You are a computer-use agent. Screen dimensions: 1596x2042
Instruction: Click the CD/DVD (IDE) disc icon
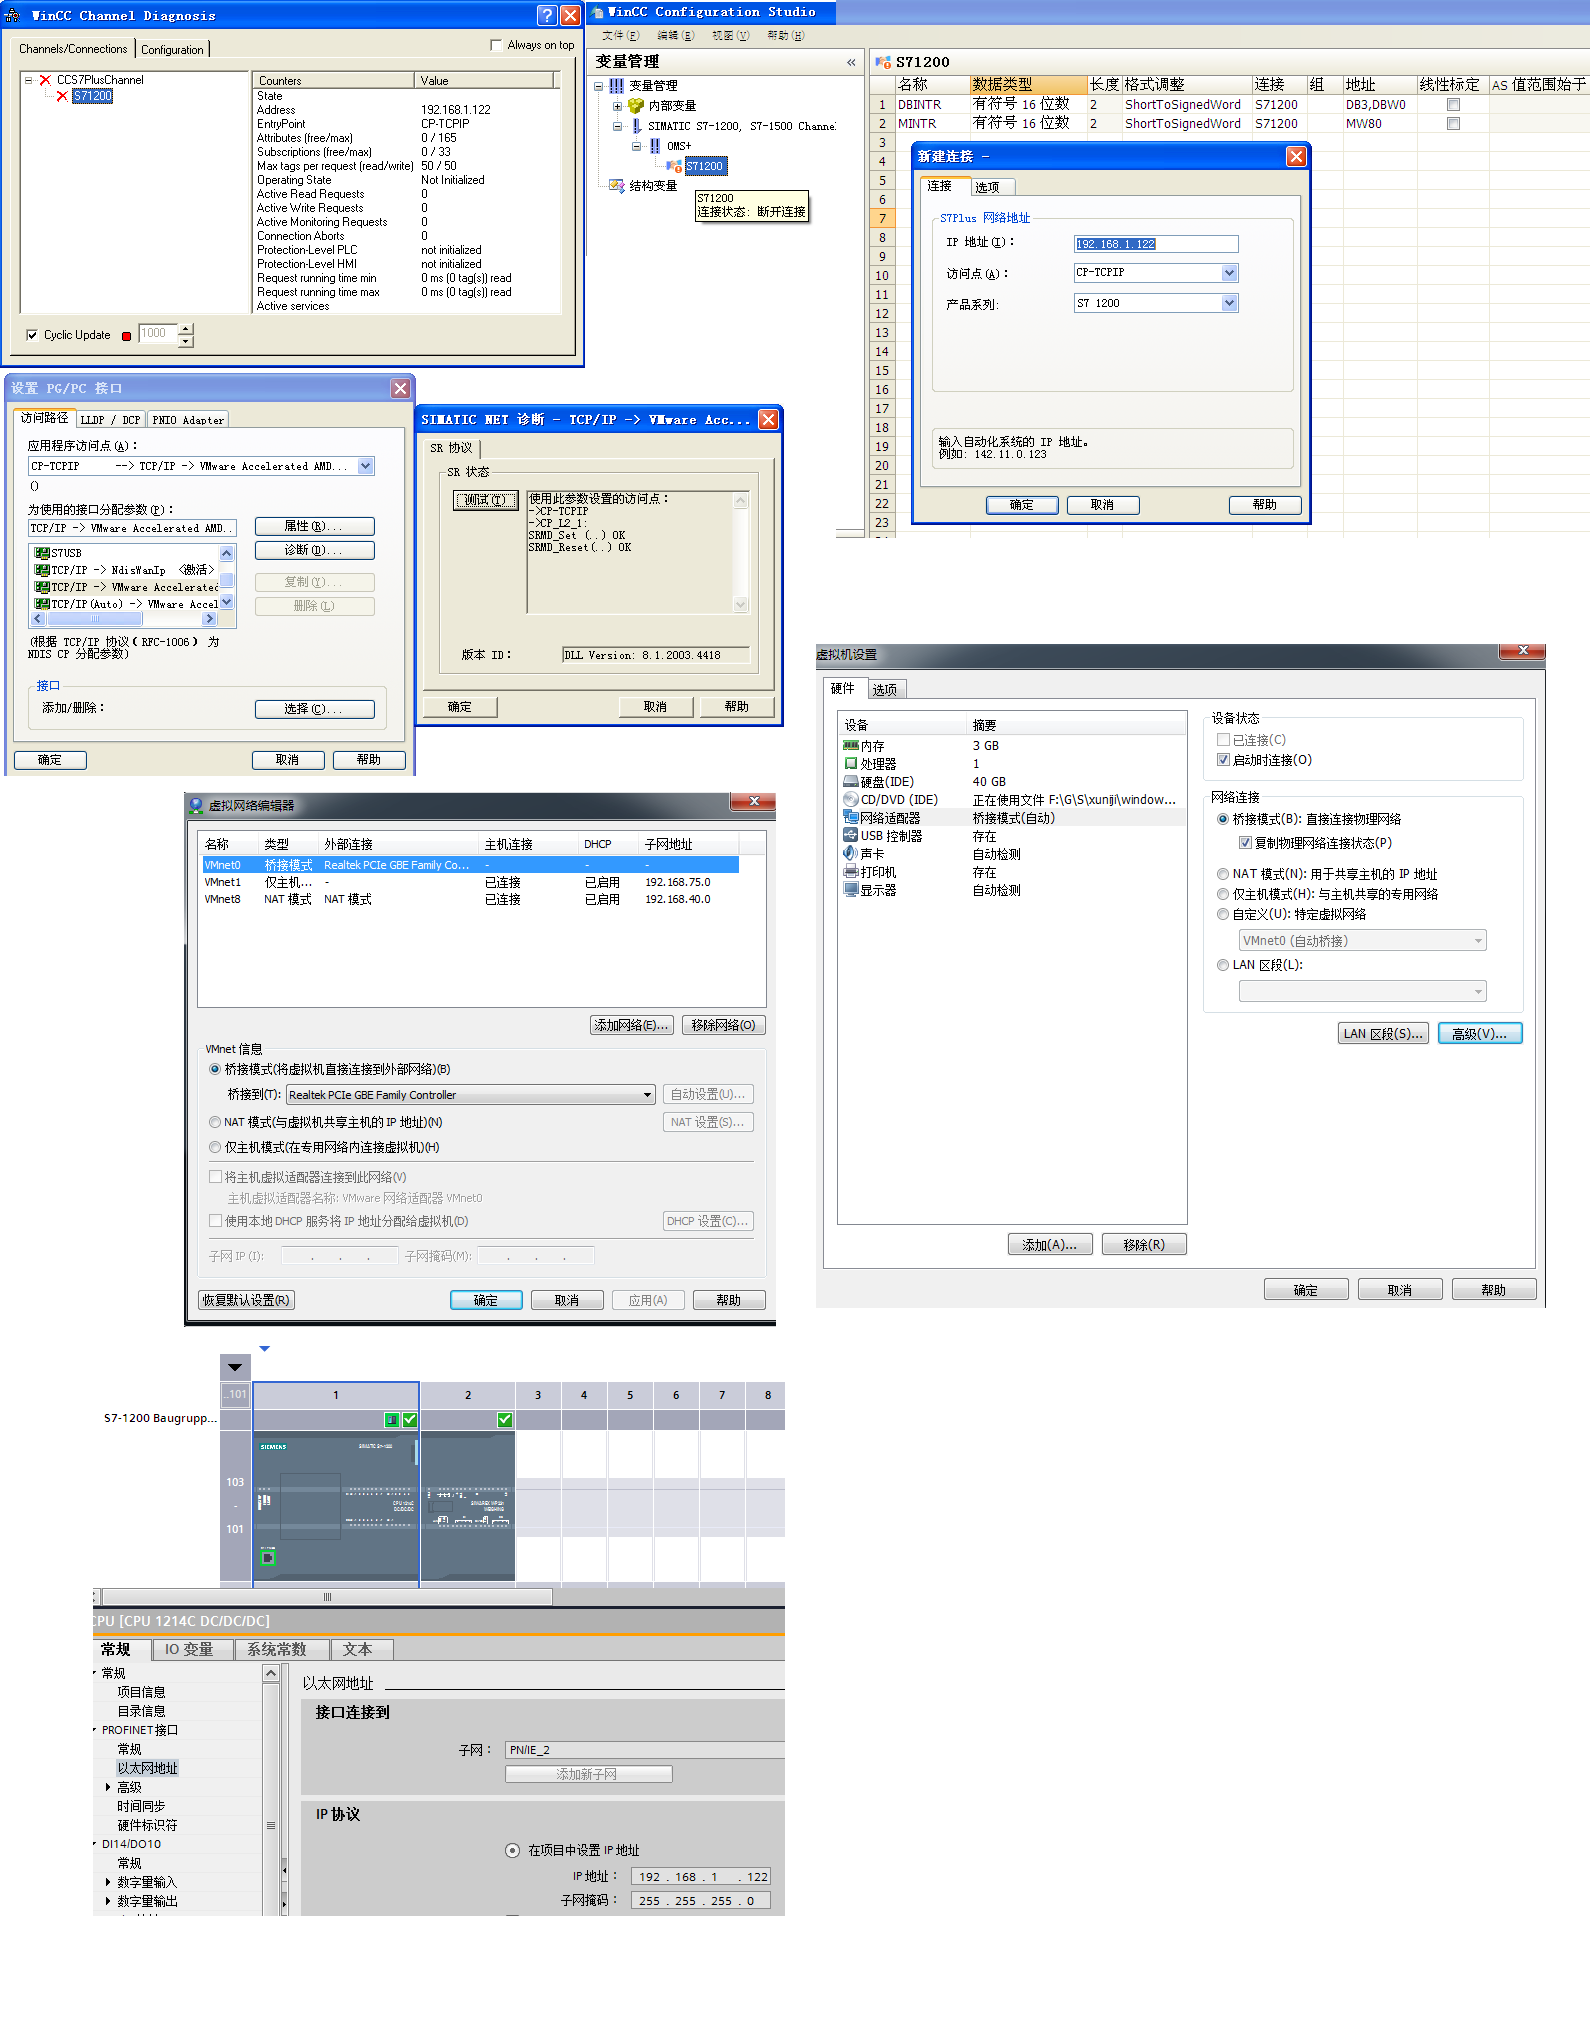click(850, 800)
